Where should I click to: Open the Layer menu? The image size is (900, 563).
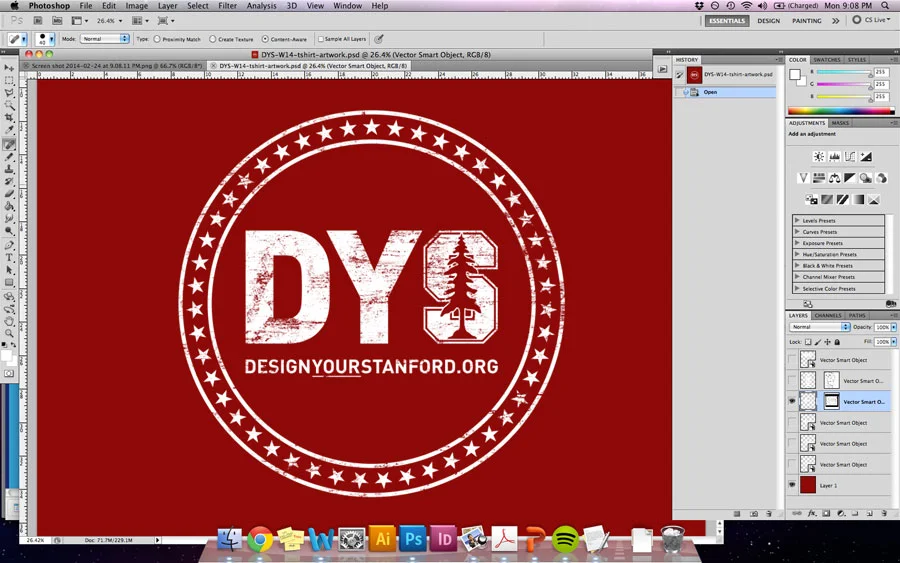[x=167, y=6]
